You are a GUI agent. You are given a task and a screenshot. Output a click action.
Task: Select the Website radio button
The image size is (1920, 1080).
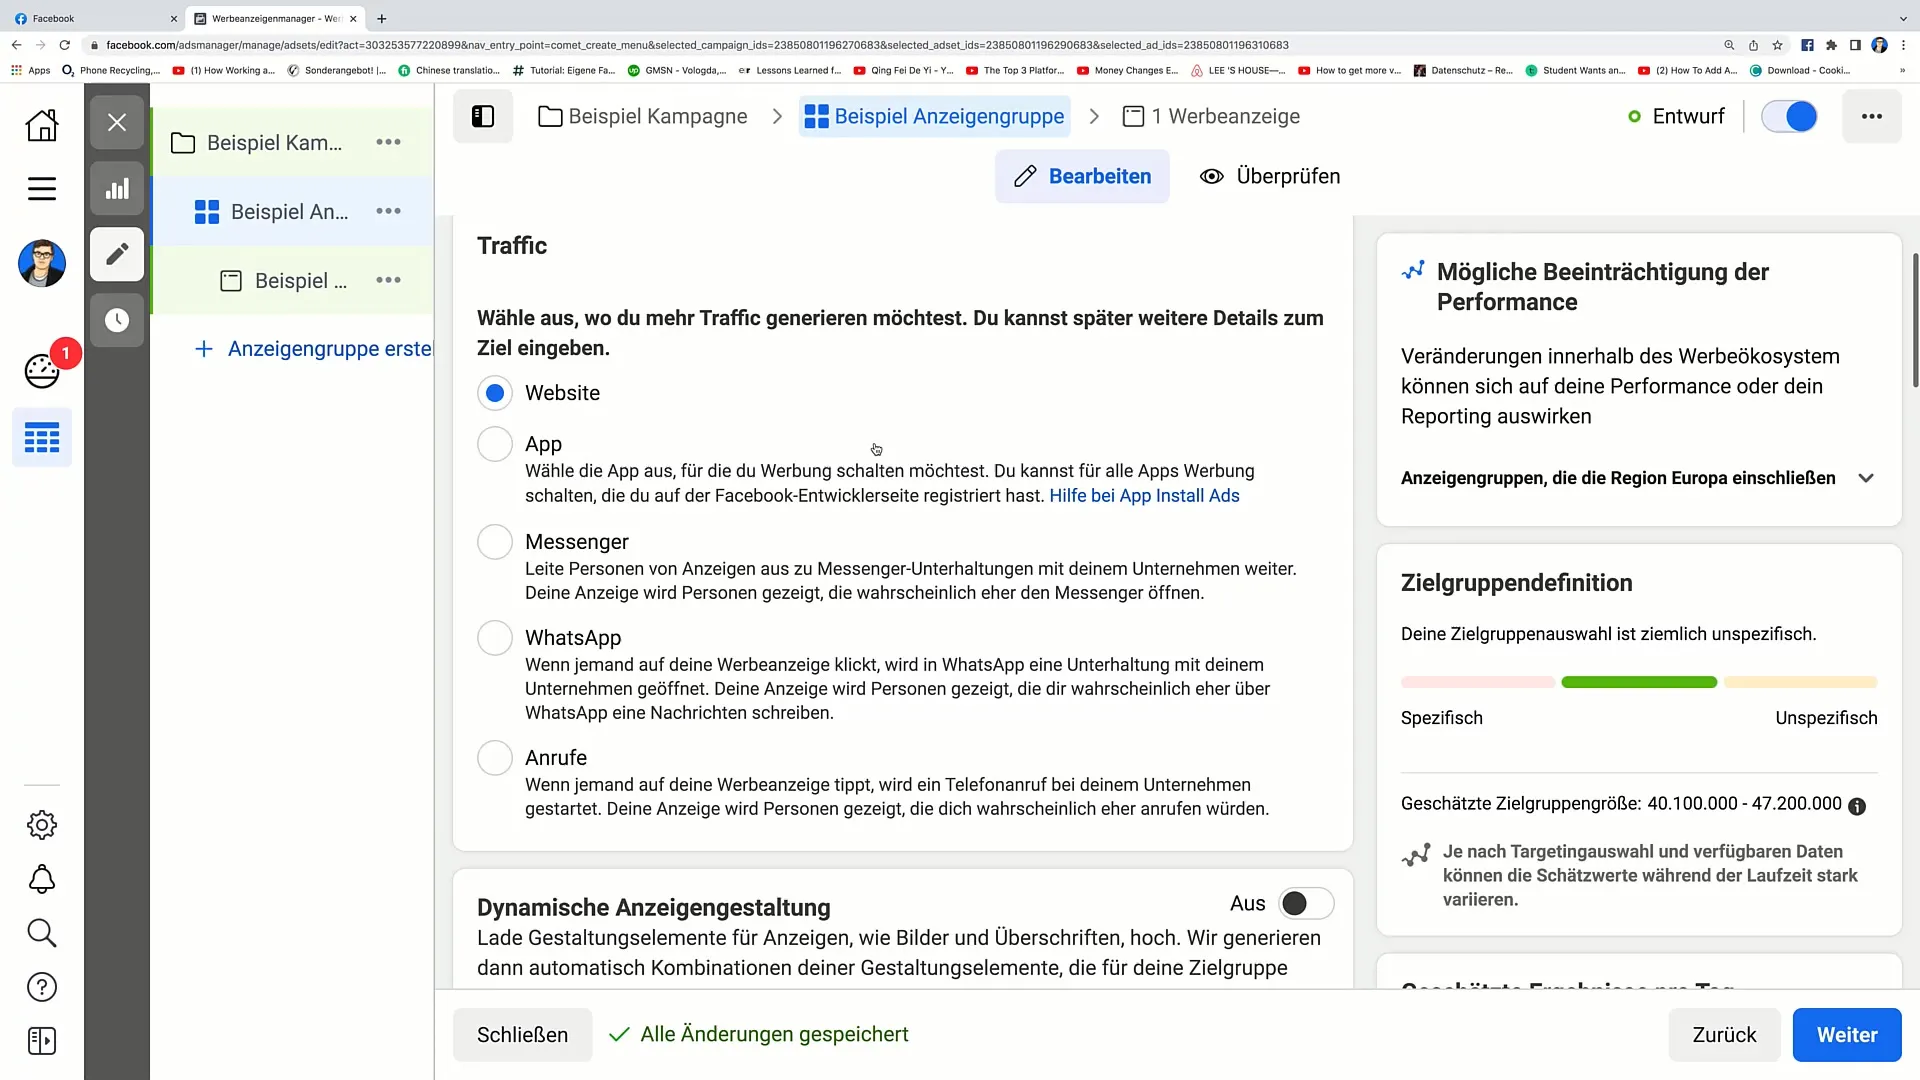click(x=495, y=392)
